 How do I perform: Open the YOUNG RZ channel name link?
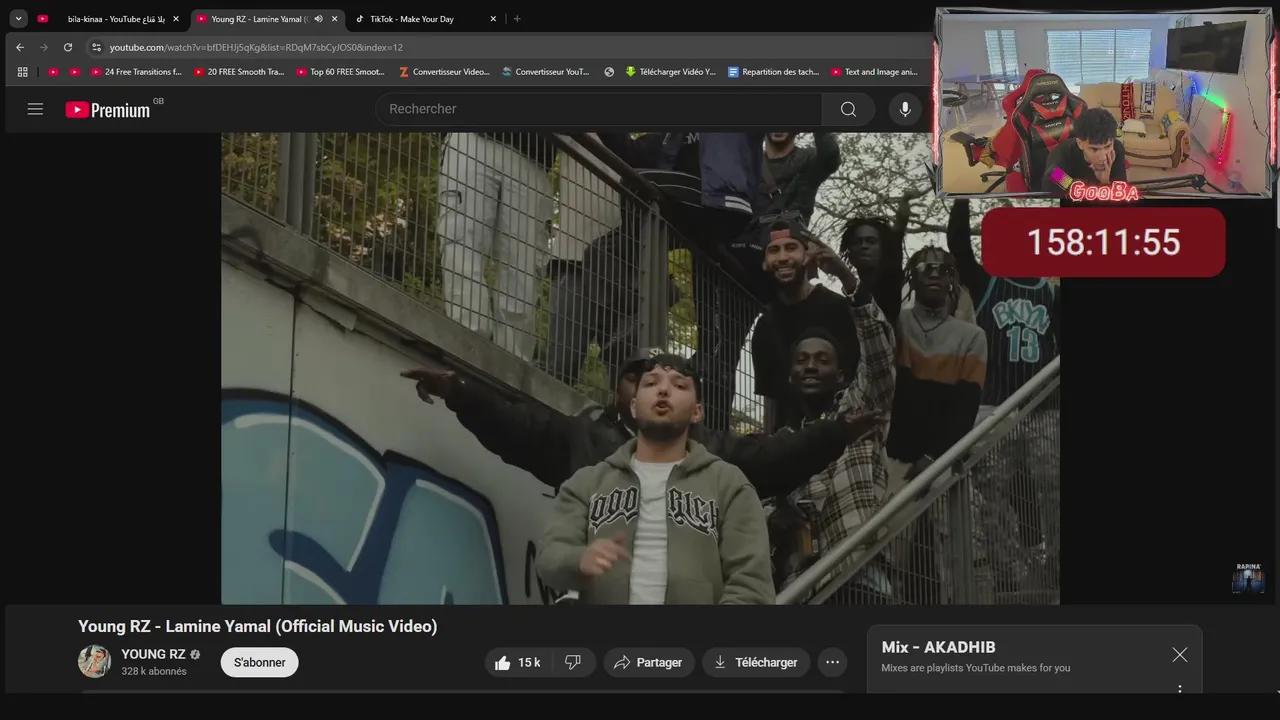[153, 654]
